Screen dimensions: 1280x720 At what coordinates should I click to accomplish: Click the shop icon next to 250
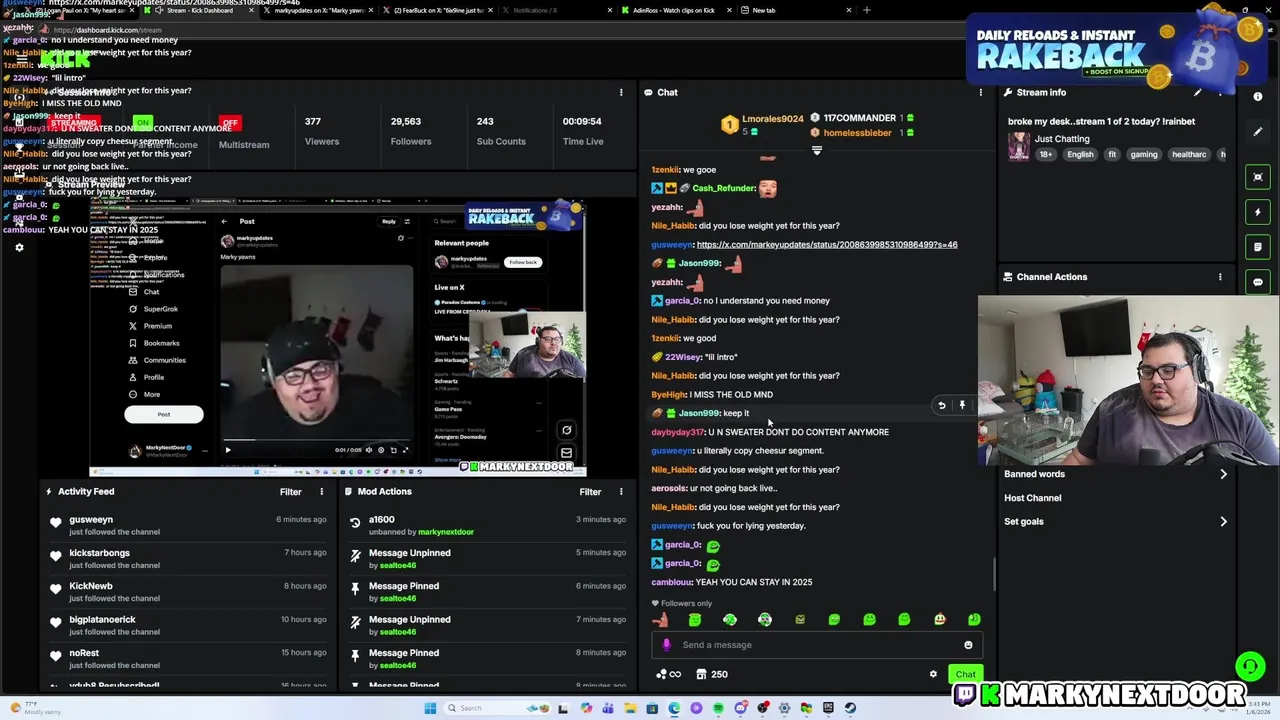701,674
